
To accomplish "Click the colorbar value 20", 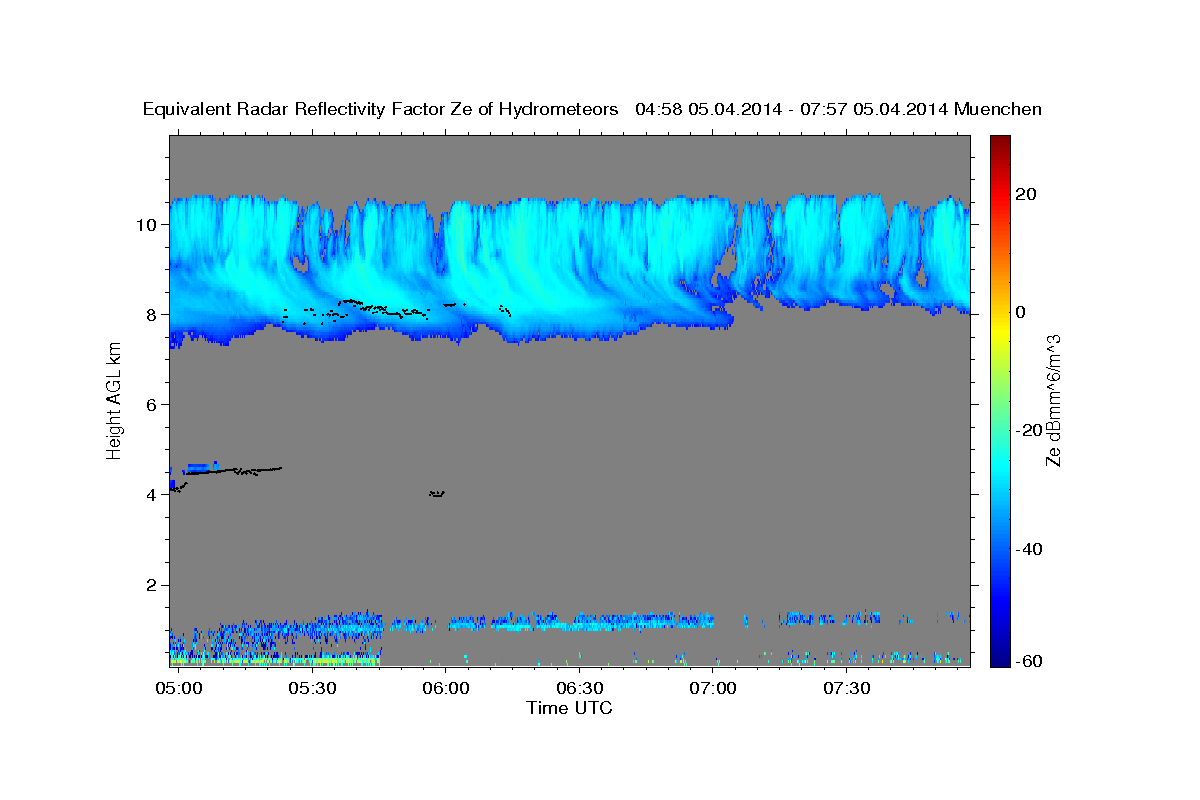I will coord(1027,193).
